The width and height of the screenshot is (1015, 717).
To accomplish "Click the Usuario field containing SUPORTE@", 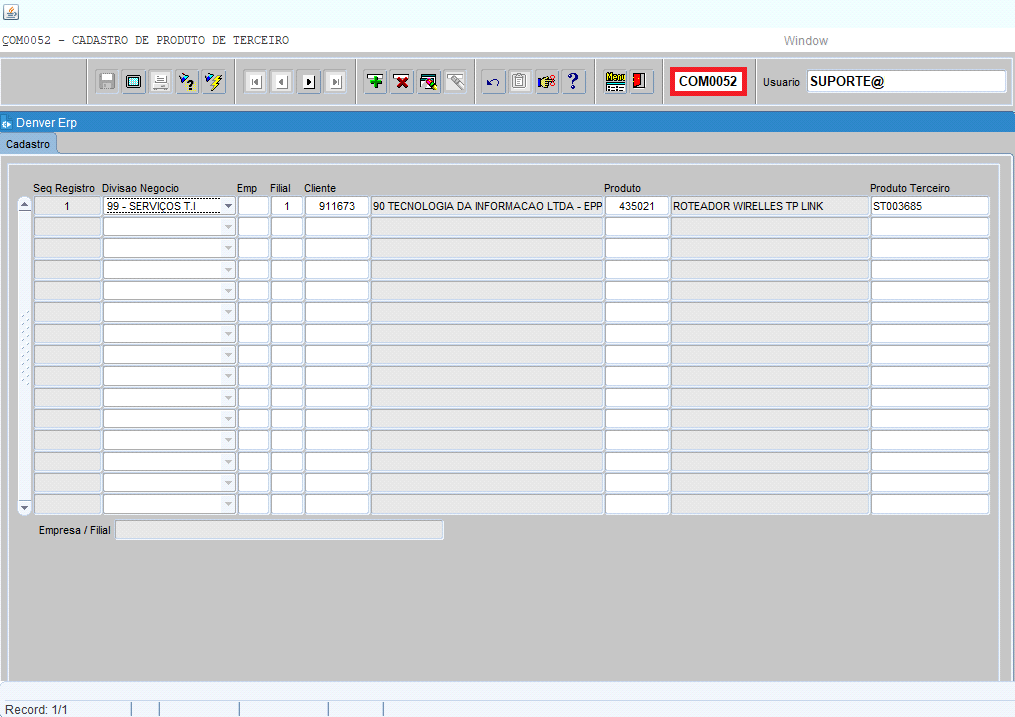I will 906,82.
